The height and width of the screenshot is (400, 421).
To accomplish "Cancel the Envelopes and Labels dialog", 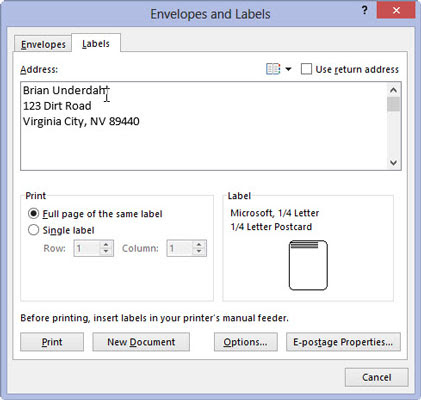I will click(x=377, y=377).
